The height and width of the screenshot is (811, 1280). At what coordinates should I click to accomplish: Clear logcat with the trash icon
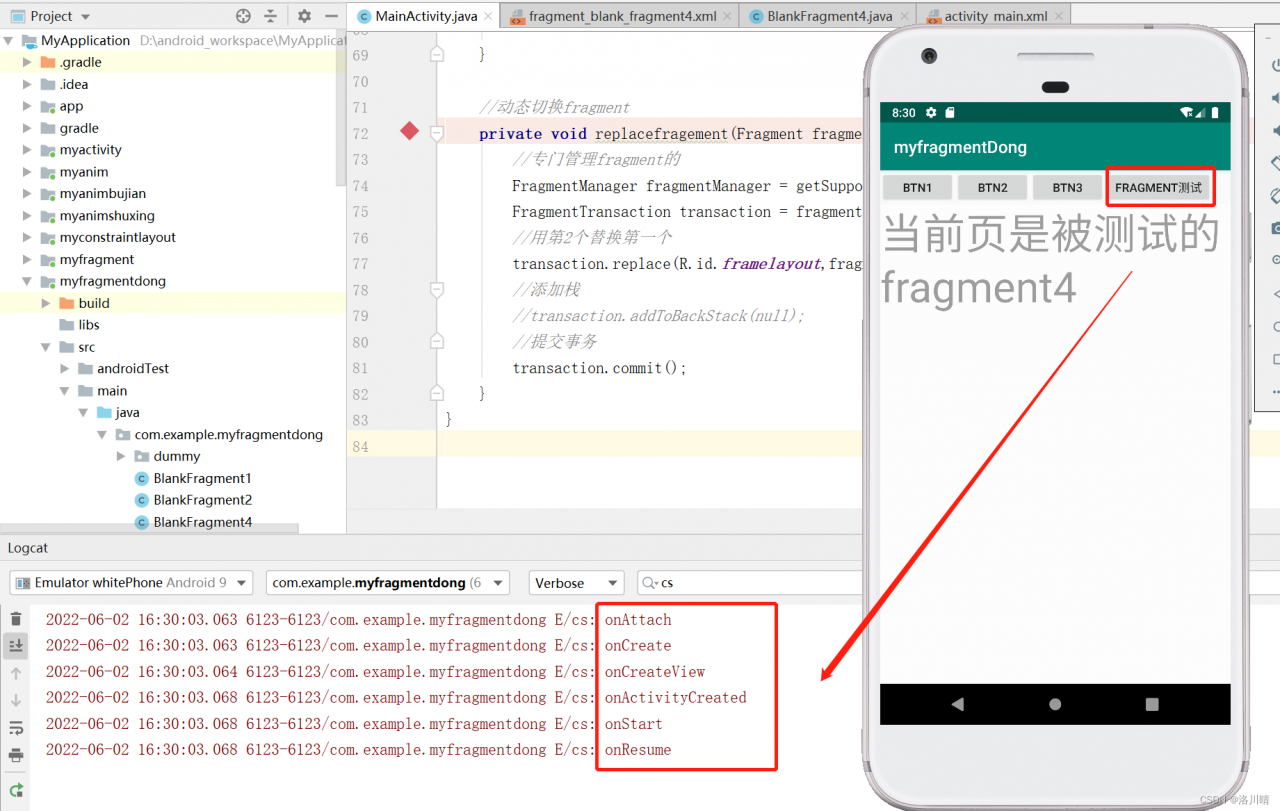[x=15, y=620]
